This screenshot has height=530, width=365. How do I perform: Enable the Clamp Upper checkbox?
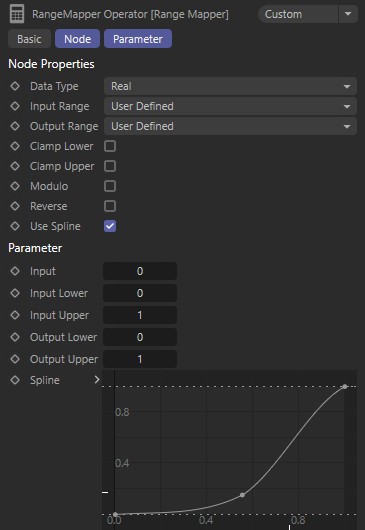click(x=110, y=166)
